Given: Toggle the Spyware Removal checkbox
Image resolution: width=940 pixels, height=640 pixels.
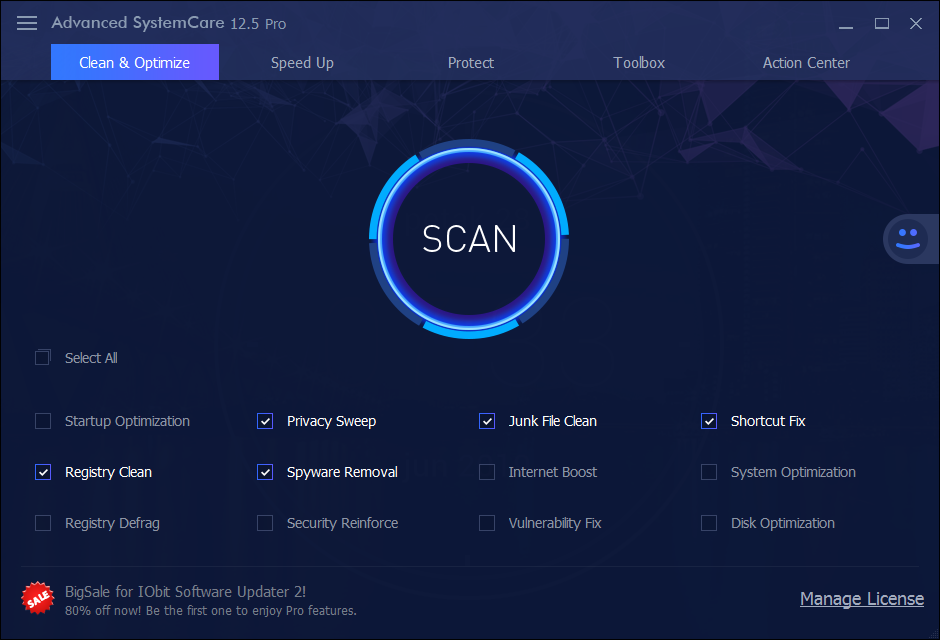Looking at the screenshot, I should (x=265, y=472).
